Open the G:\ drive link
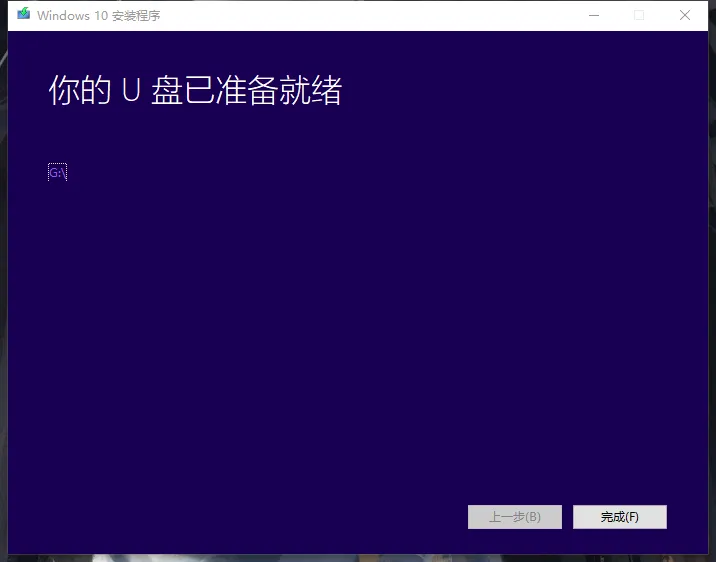The width and height of the screenshot is (716, 562). point(57,172)
